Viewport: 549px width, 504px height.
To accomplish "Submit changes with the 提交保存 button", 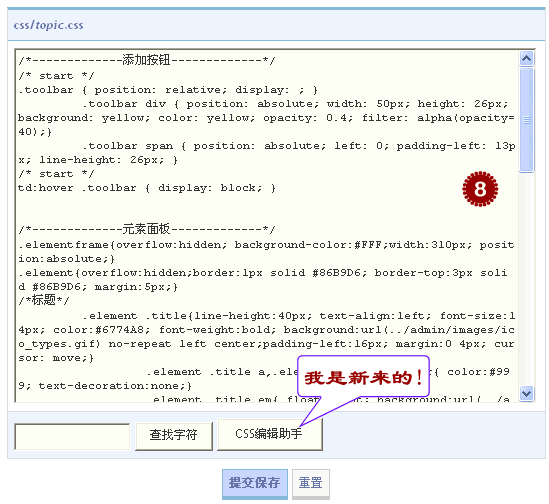I will point(255,483).
